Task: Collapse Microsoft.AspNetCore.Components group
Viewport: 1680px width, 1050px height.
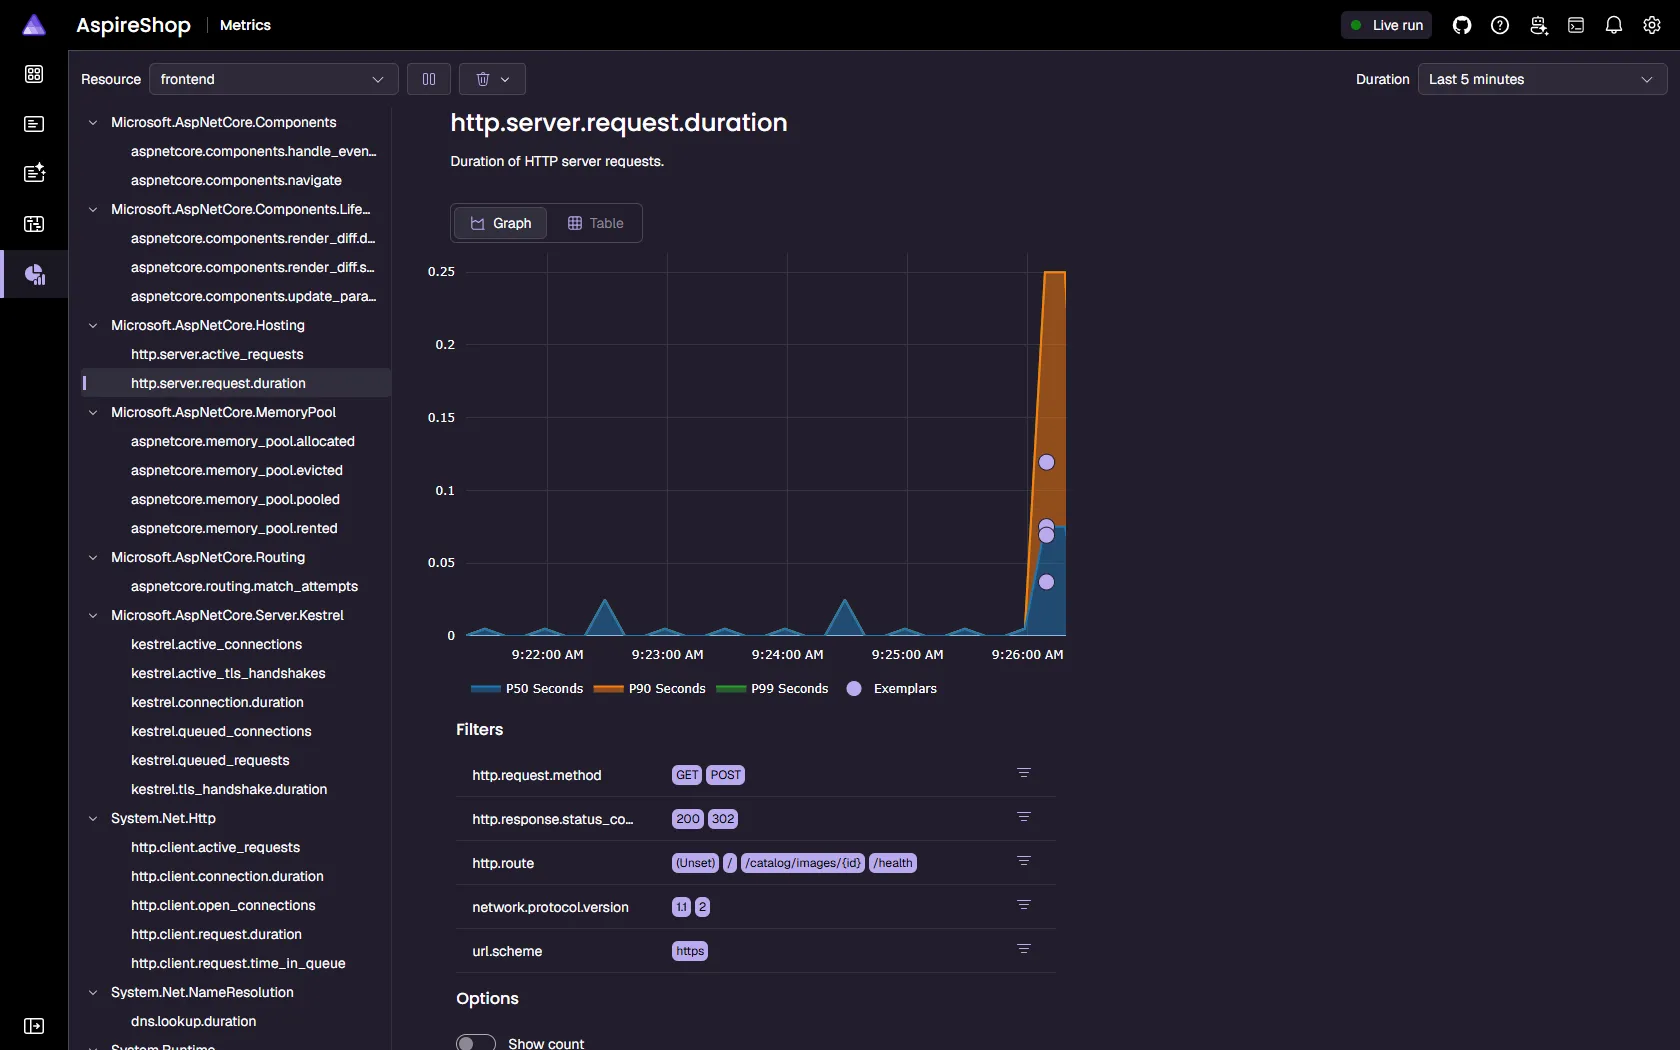Action: pos(93,122)
